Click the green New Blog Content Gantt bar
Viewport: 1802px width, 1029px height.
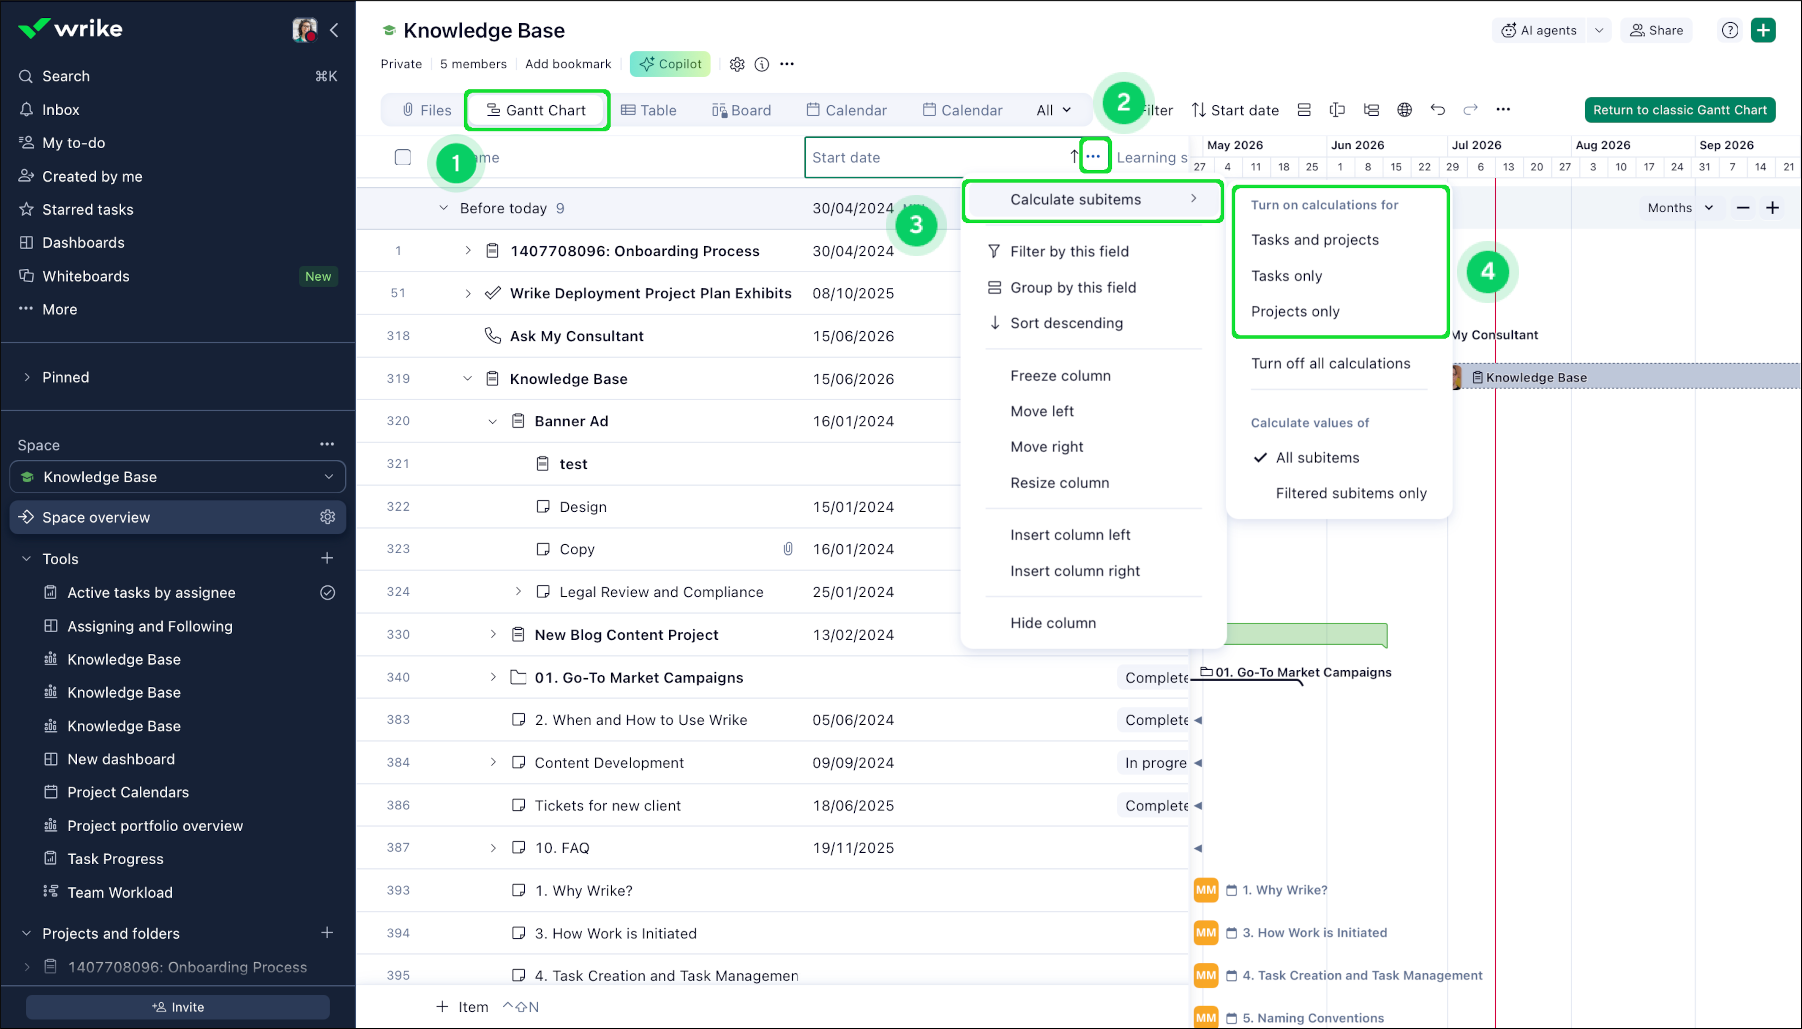tap(1306, 635)
